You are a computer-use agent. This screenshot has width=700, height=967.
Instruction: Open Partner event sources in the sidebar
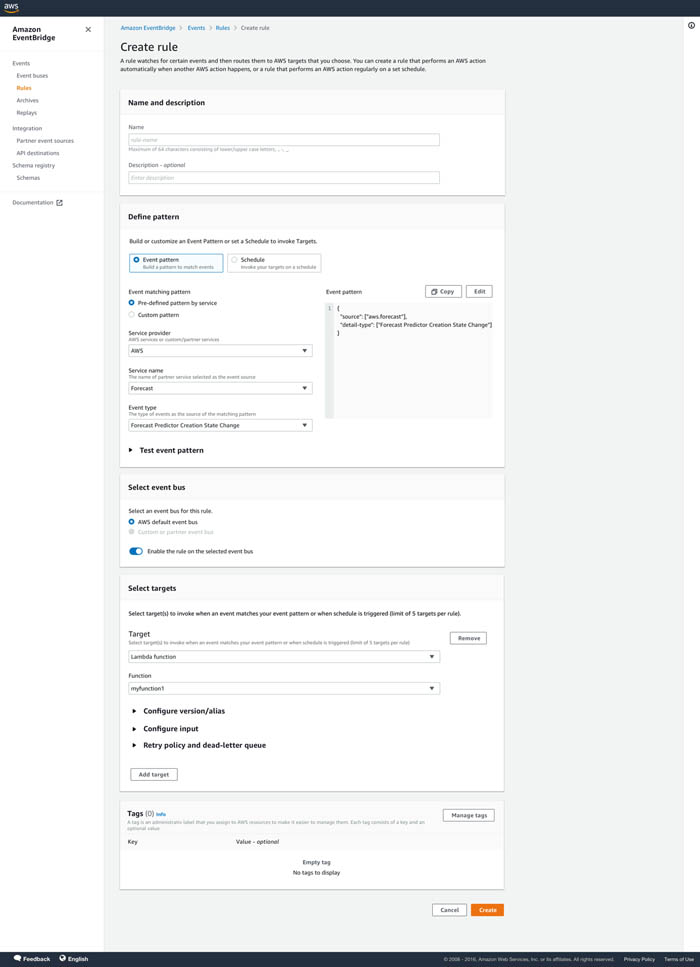[x=45, y=141]
